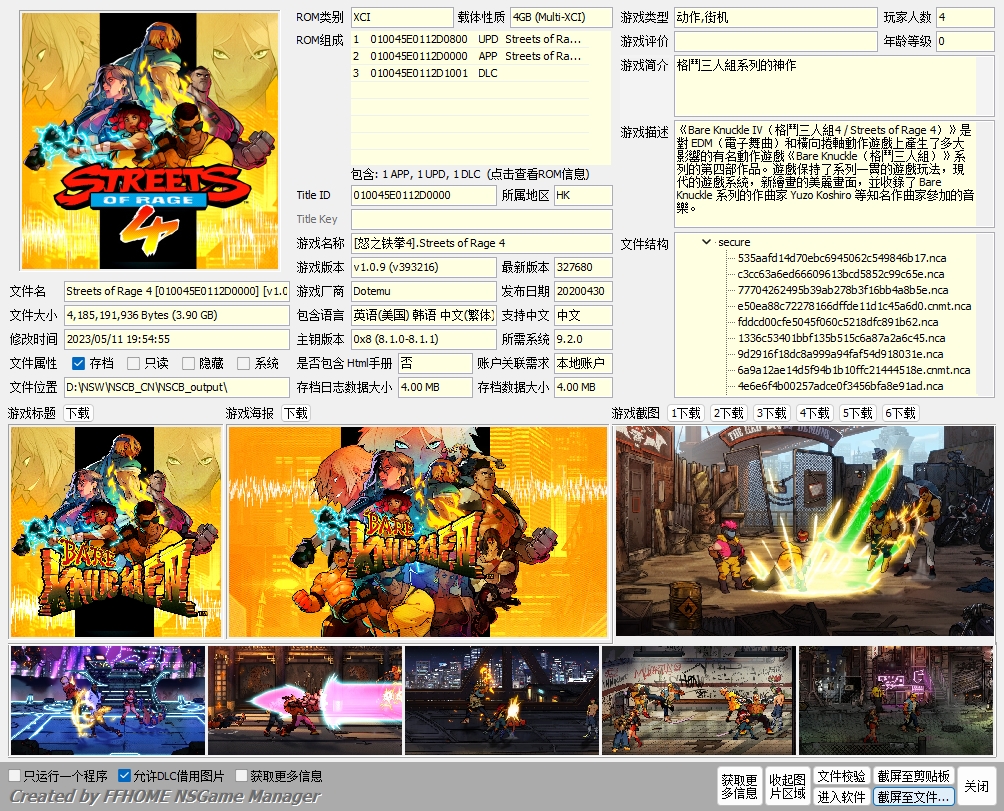Click the large green-slash gameplay screenshot
Viewport: 1004px width, 811px height.
coord(805,531)
